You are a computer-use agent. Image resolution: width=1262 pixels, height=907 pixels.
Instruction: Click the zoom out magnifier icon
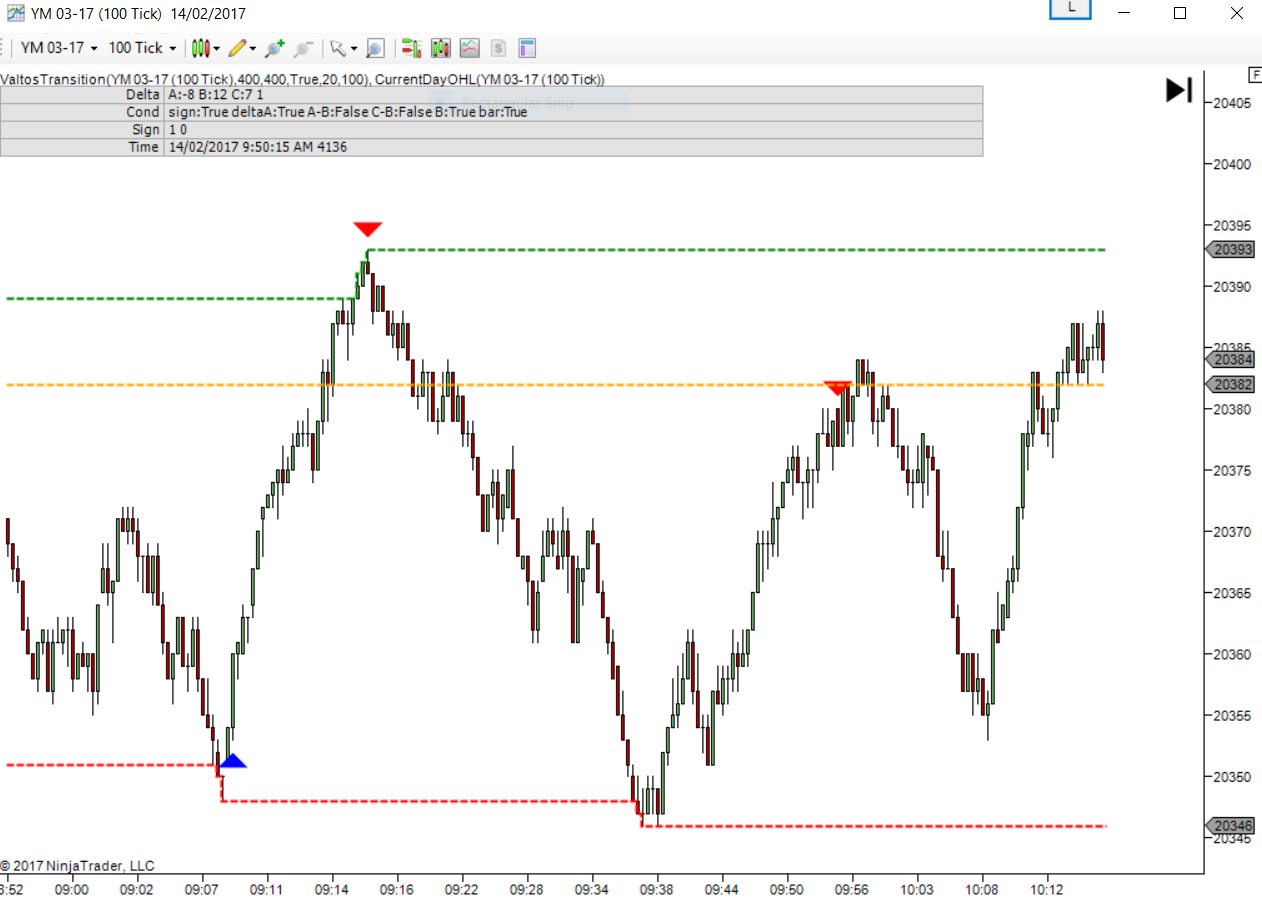coord(303,48)
